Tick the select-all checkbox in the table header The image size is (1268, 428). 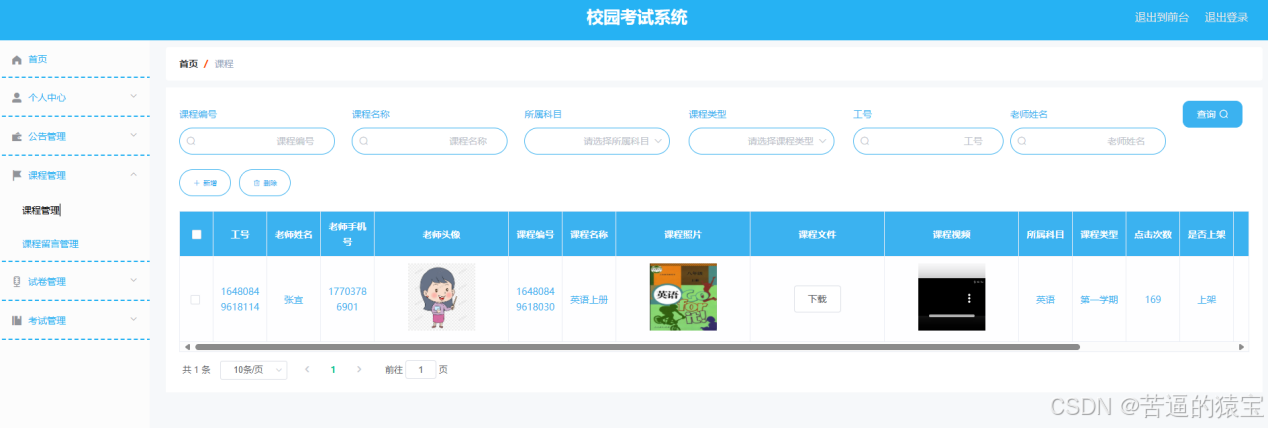pos(196,235)
